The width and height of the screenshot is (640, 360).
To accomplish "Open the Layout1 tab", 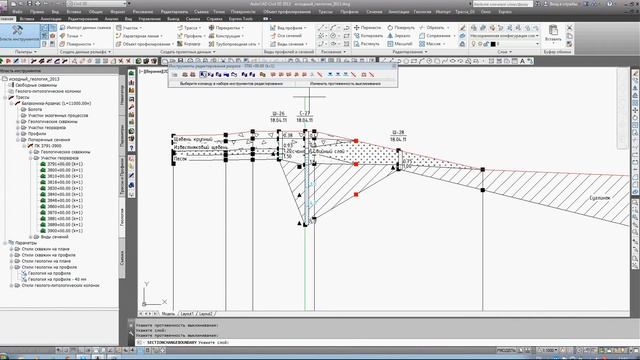I will point(187,314).
